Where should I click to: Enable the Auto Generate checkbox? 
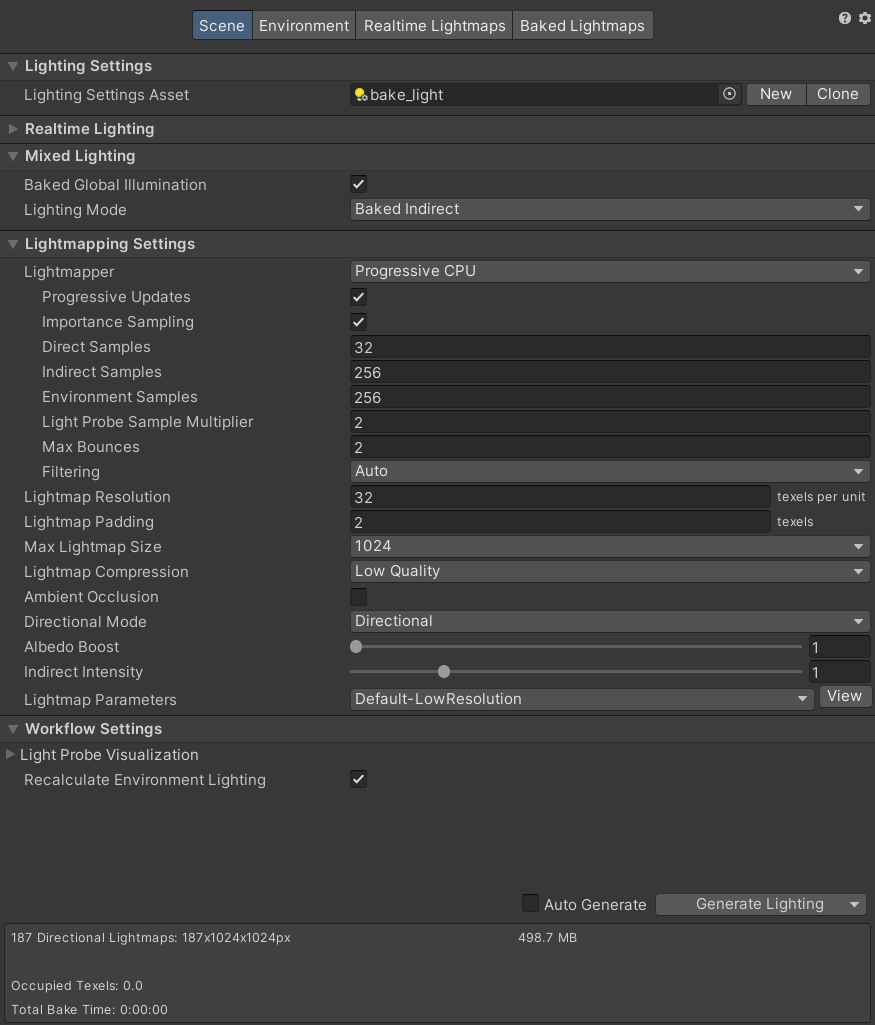[531, 903]
